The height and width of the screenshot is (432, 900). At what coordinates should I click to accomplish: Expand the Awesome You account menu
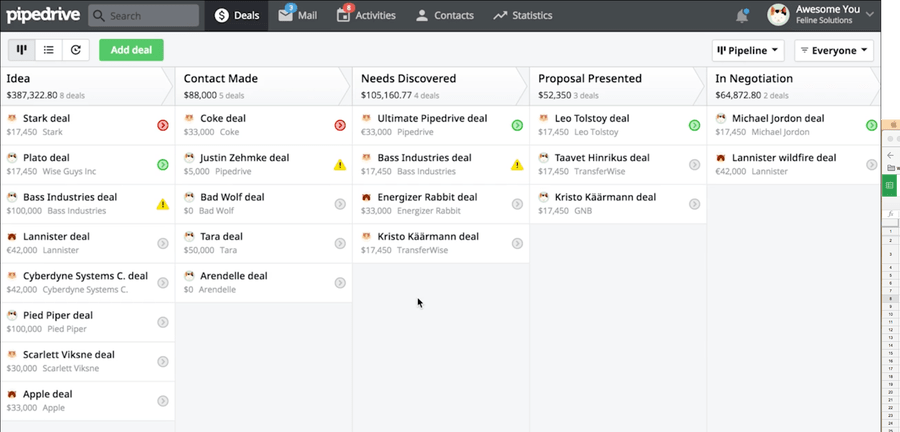(870, 14)
